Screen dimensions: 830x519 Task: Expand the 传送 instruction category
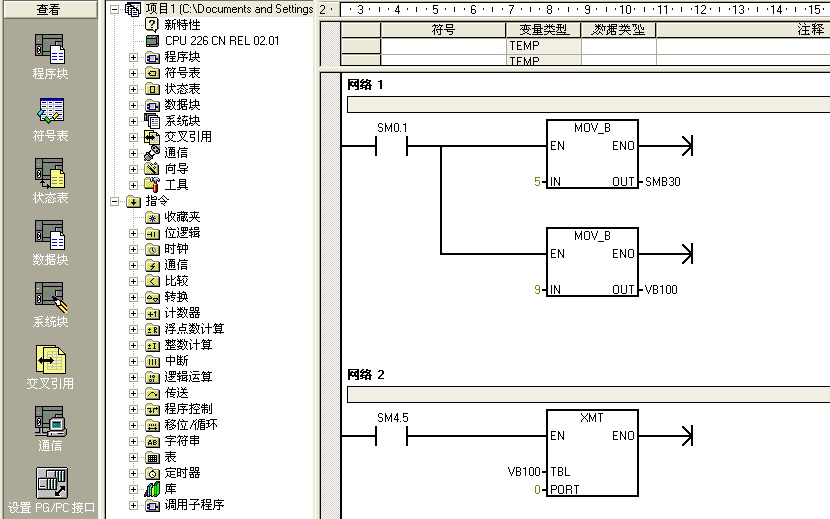[133, 393]
